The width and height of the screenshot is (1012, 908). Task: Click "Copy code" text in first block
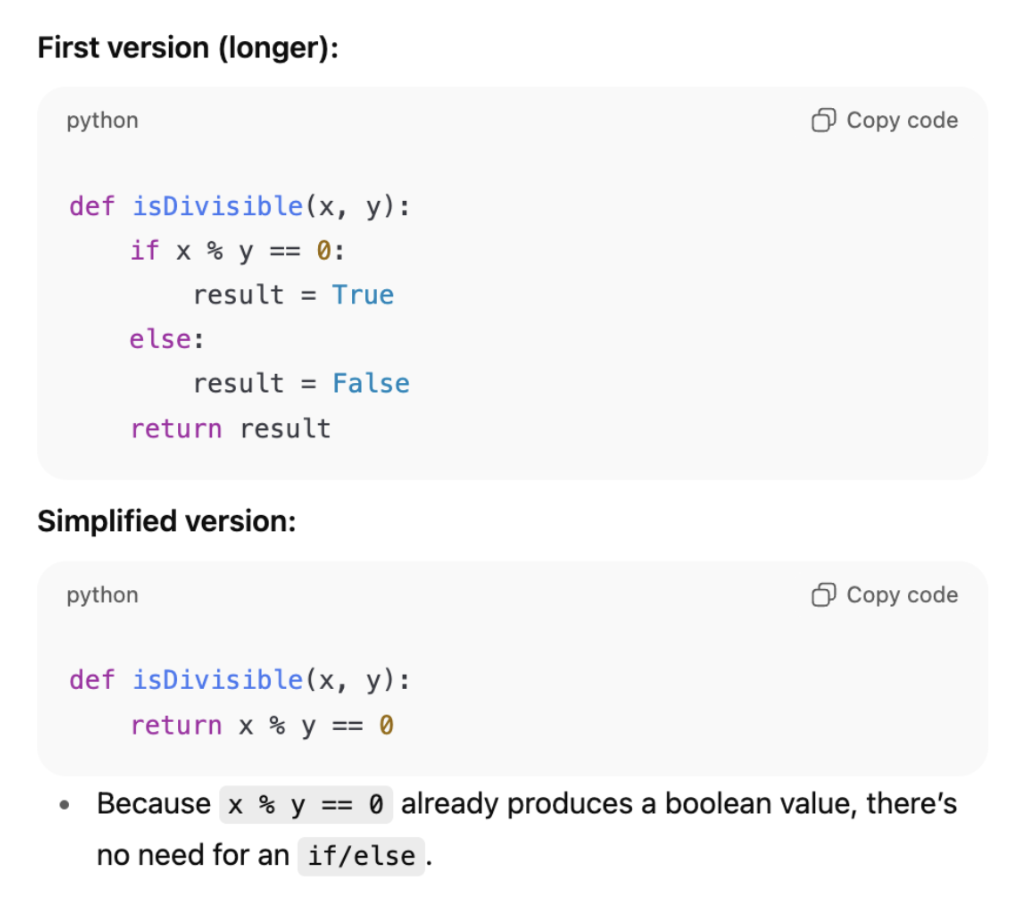(x=902, y=121)
